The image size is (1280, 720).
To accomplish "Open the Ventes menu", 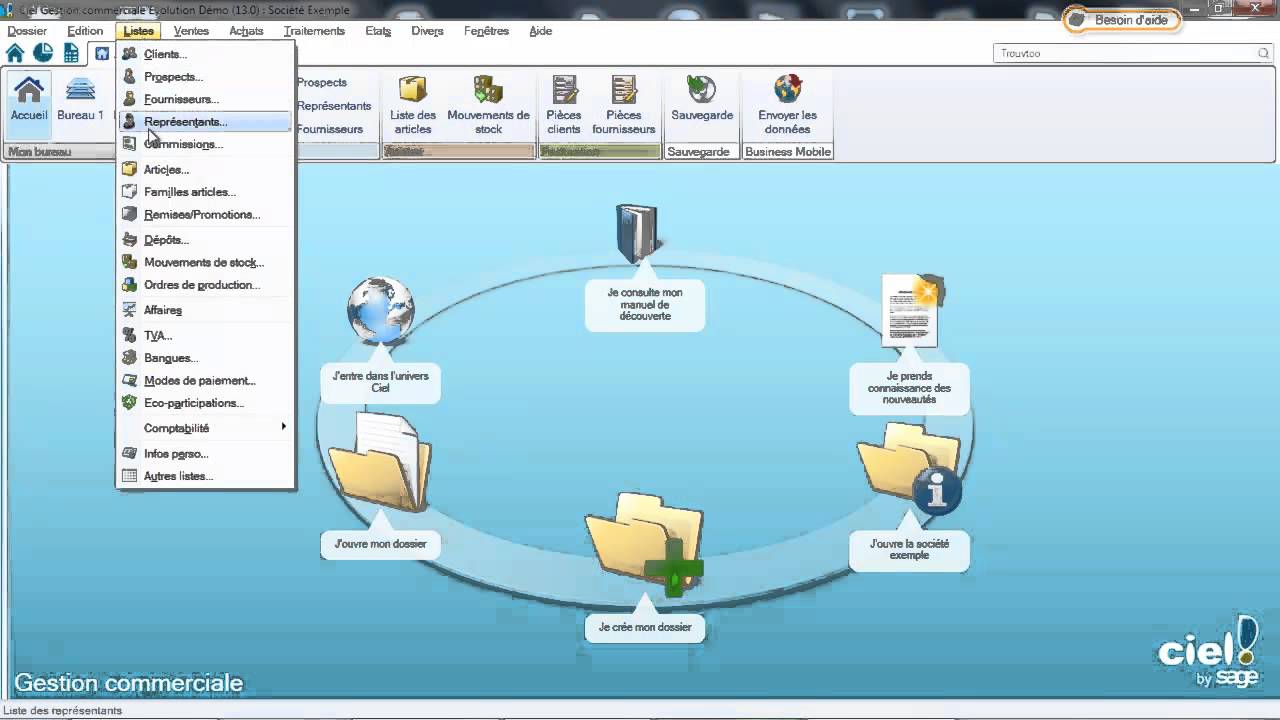I will point(191,31).
